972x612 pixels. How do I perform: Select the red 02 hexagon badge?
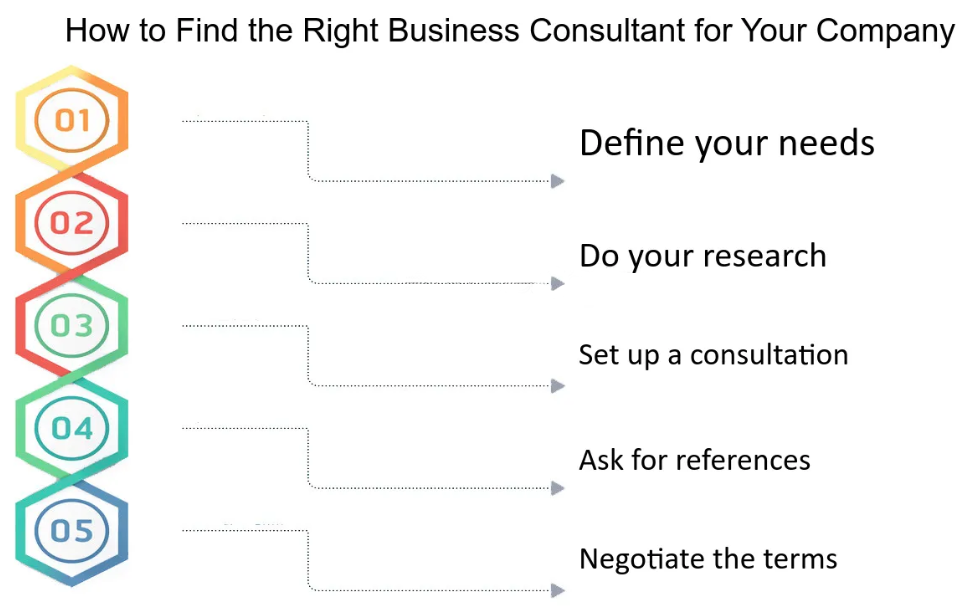click(72, 222)
